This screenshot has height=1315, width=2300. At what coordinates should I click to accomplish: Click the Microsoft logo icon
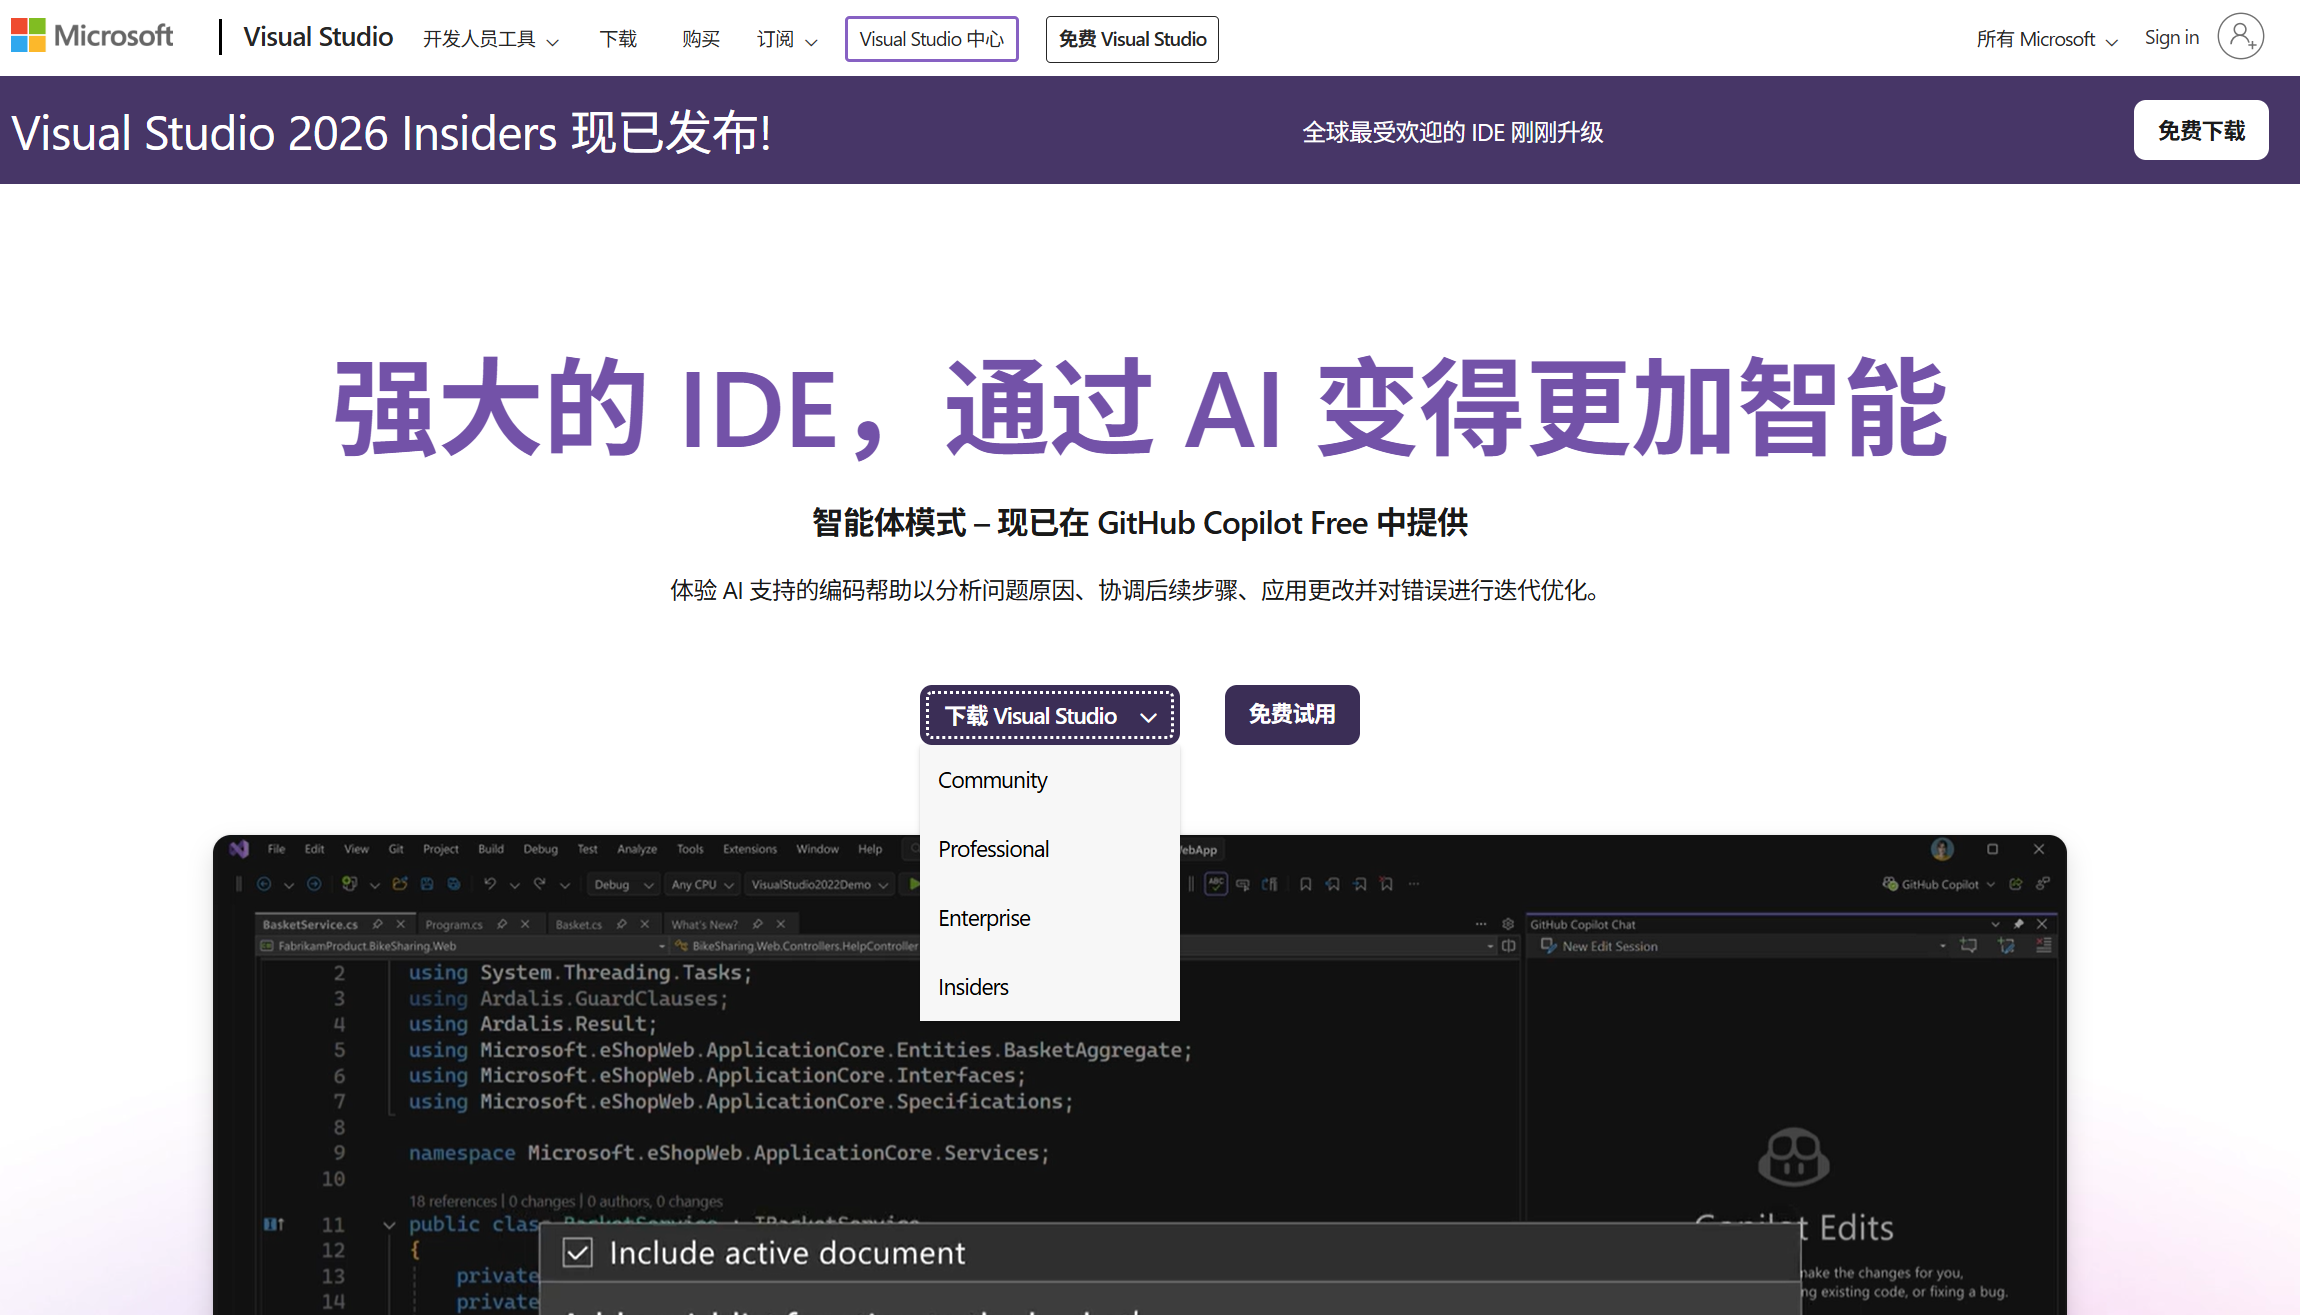[x=28, y=36]
